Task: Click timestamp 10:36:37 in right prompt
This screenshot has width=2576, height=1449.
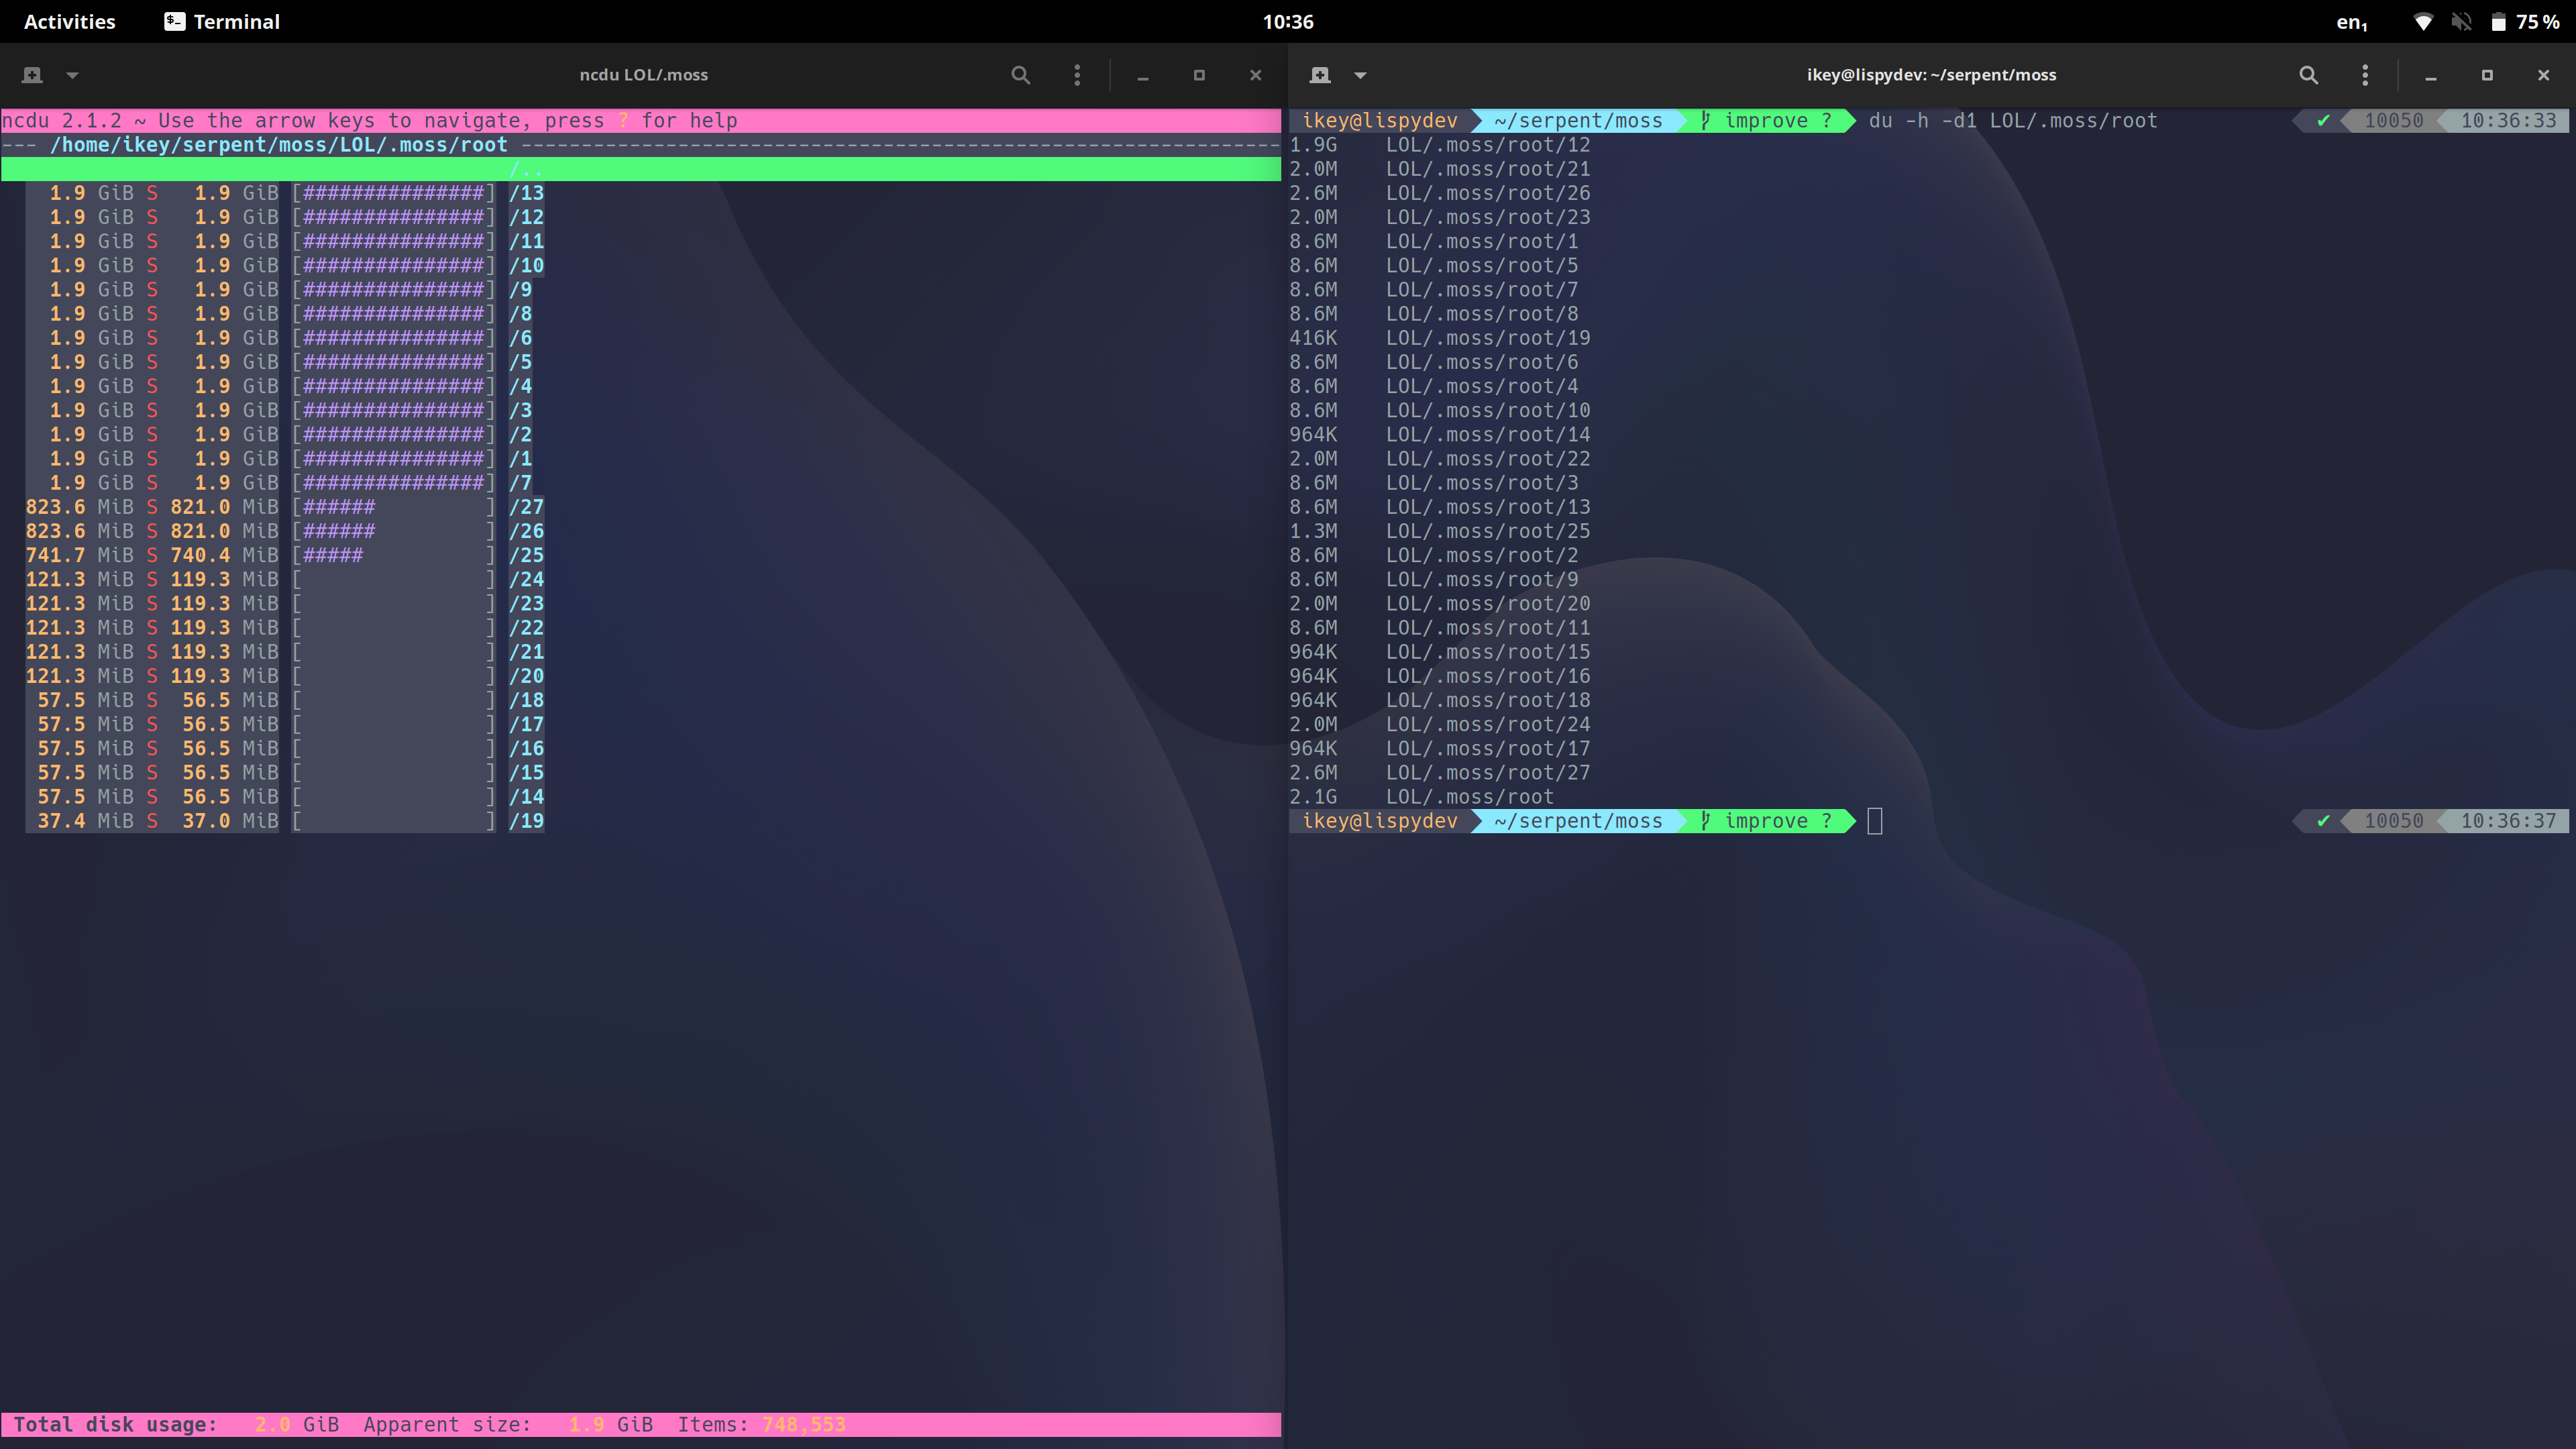Action: [x=2508, y=821]
